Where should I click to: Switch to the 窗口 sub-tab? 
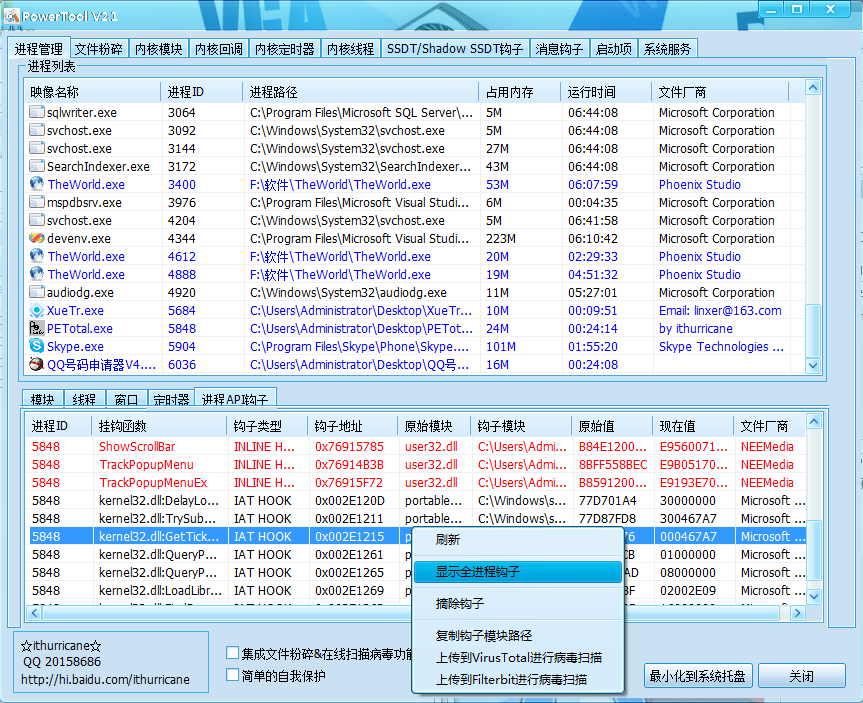point(126,399)
